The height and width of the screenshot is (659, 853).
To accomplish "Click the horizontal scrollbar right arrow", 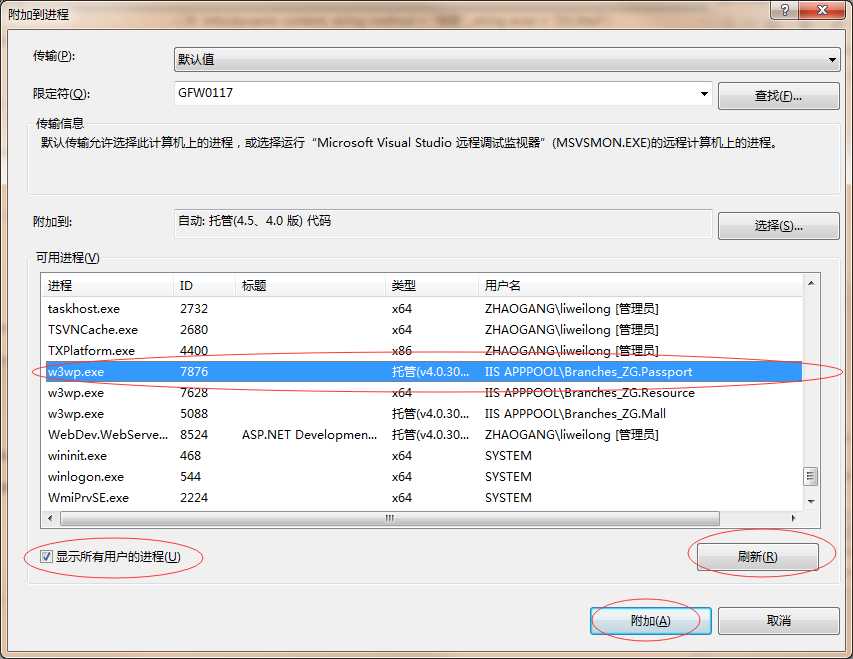I will point(793,518).
